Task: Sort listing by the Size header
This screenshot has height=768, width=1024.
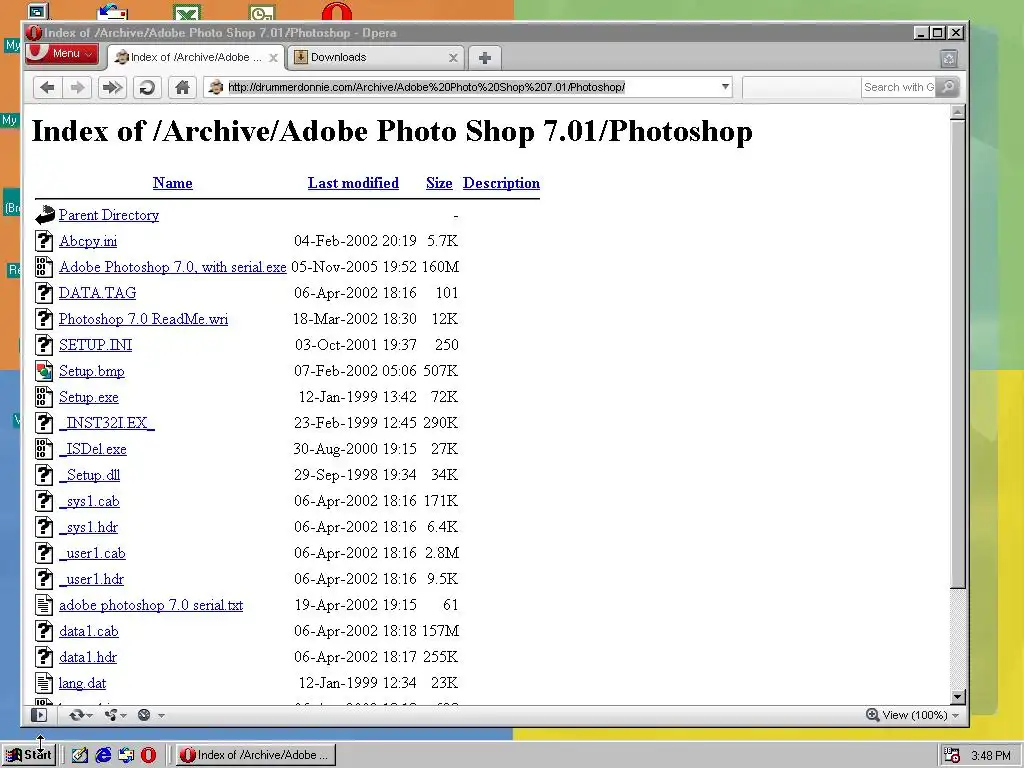Action: pos(439,183)
